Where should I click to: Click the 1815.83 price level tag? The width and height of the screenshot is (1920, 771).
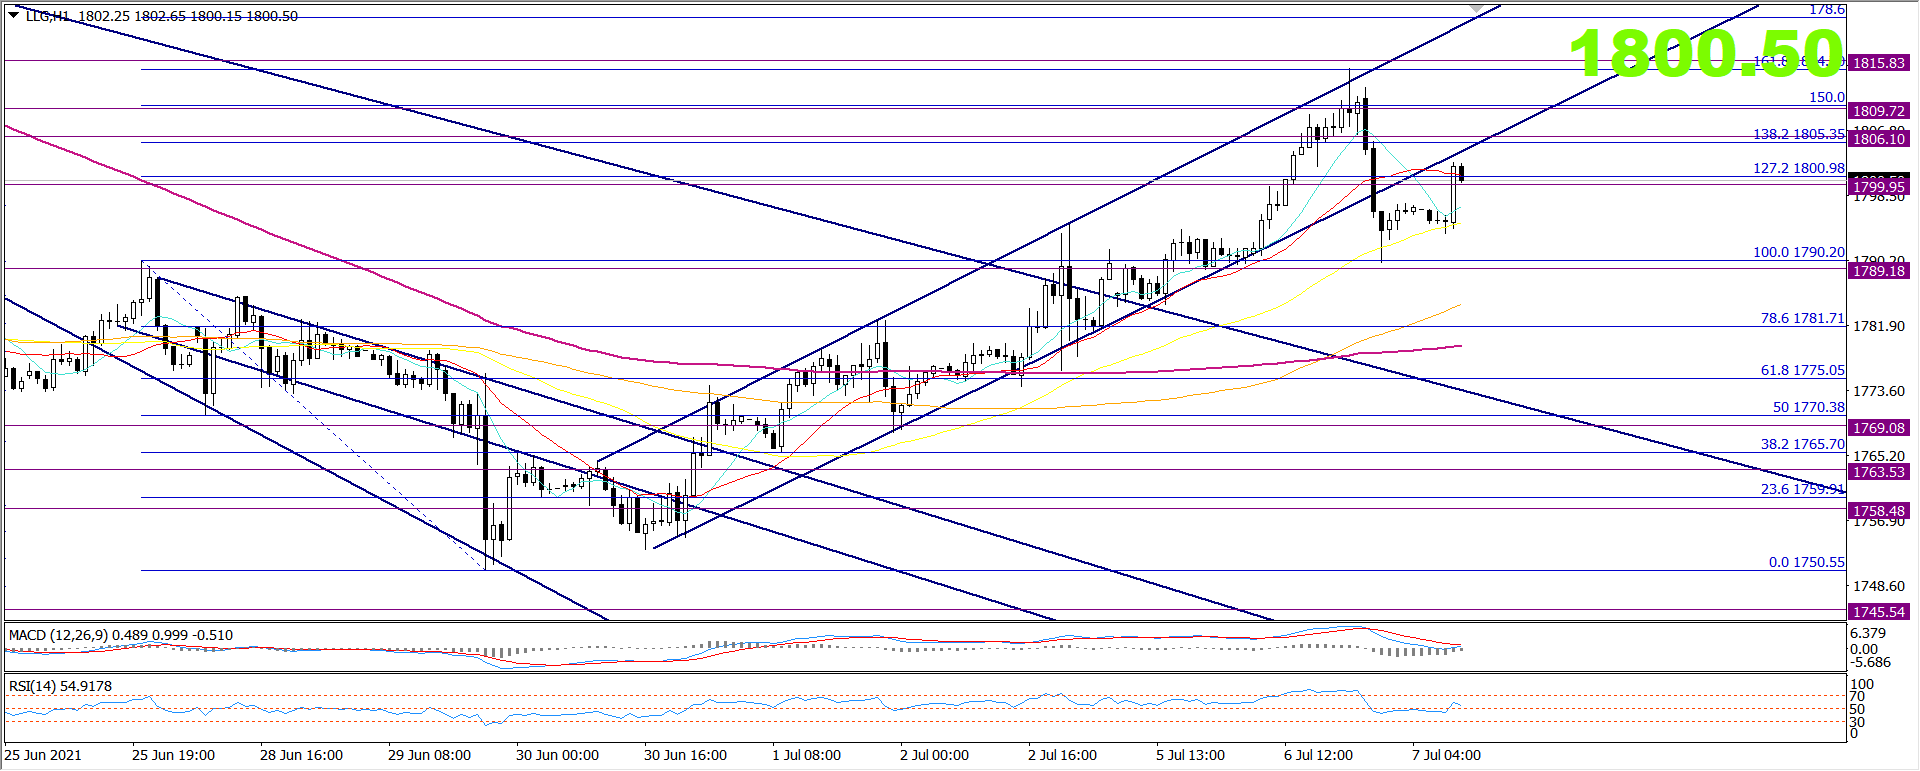pos(1879,63)
